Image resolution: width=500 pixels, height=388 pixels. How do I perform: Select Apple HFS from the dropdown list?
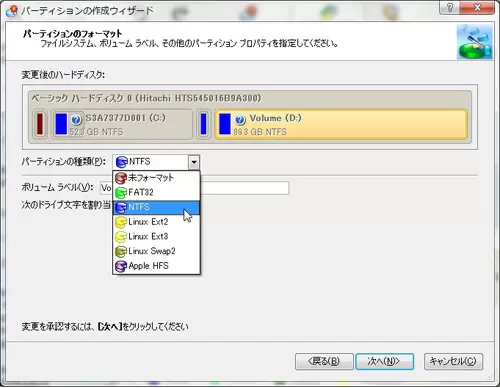pyautogui.click(x=156, y=266)
